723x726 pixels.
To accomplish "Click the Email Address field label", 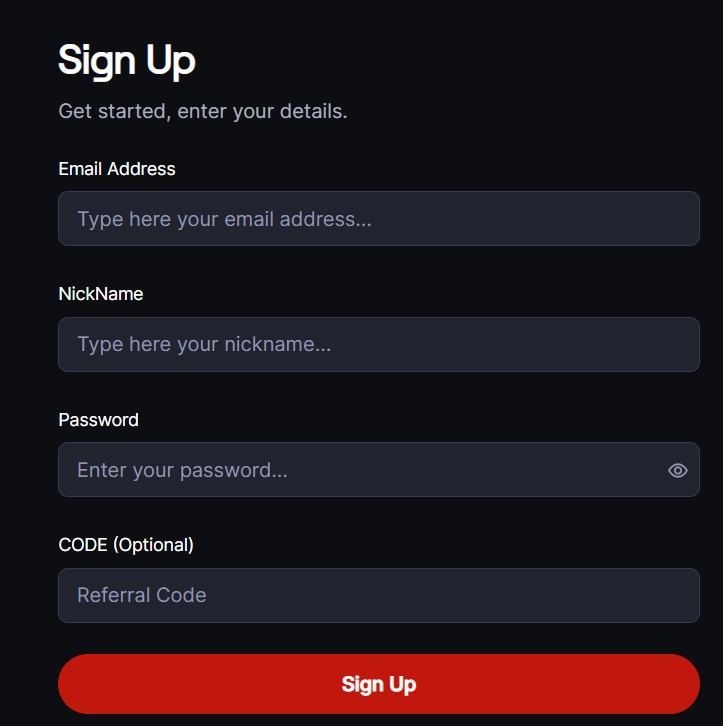I will (x=117, y=169).
